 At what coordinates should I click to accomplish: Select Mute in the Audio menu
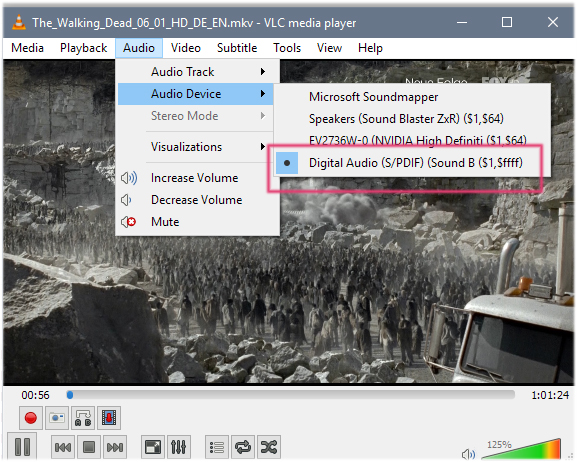[x=198, y=222]
